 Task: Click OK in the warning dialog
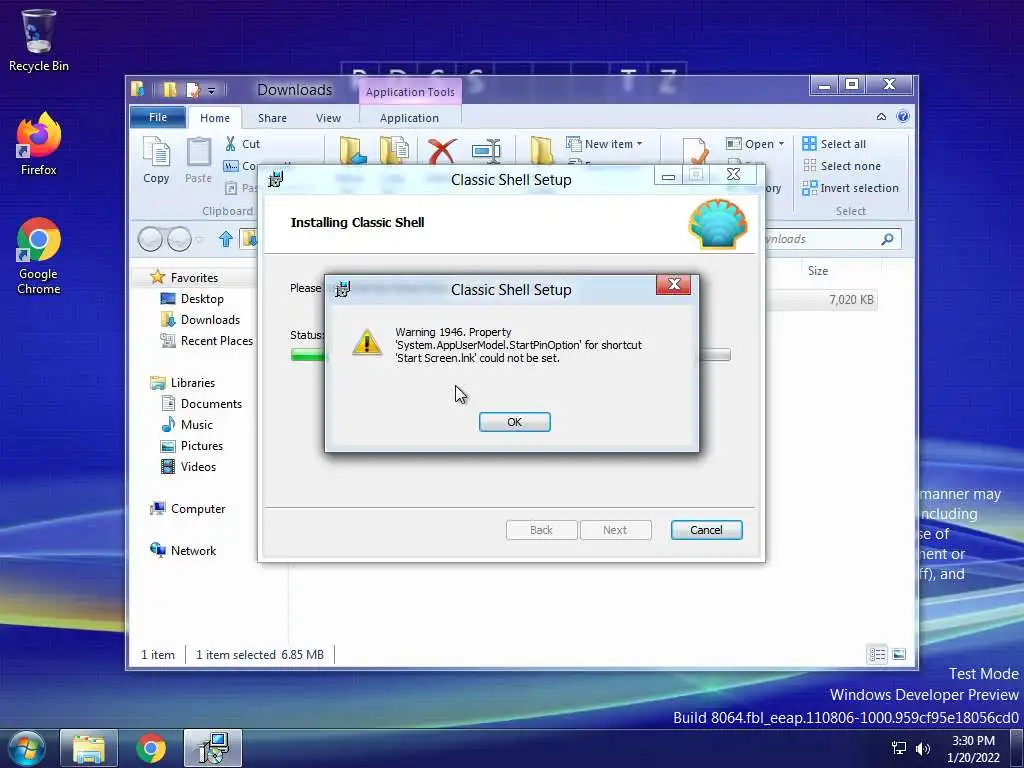[515, 422]
